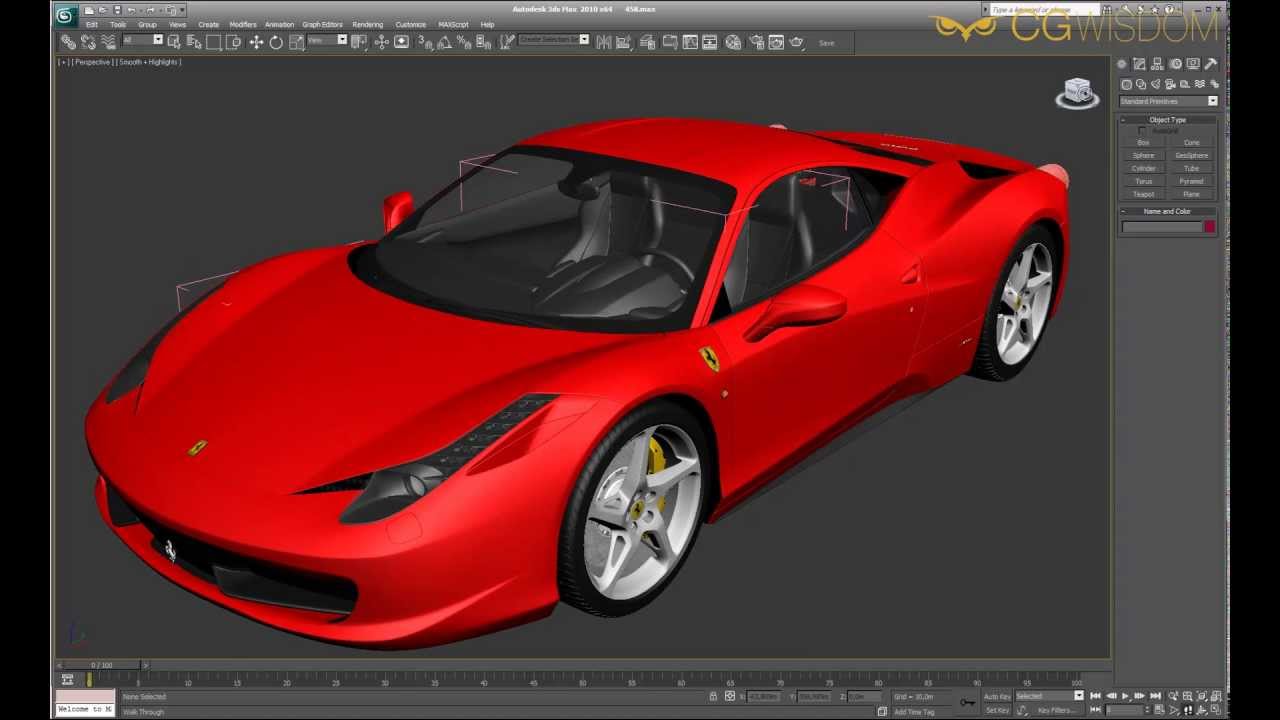
Task: Toggle keyboard shortcut override
Action: (401, 42)
